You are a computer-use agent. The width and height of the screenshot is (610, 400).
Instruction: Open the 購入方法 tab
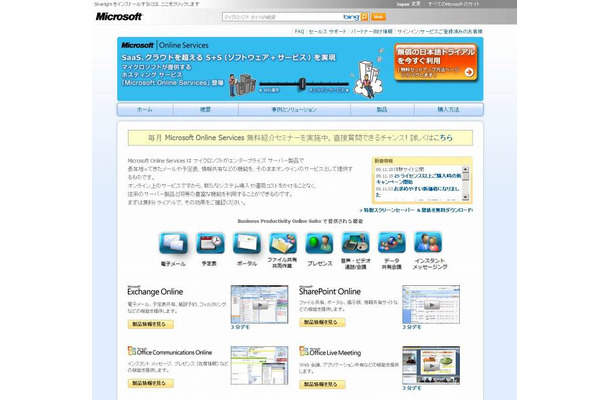[x=449, y=110]
